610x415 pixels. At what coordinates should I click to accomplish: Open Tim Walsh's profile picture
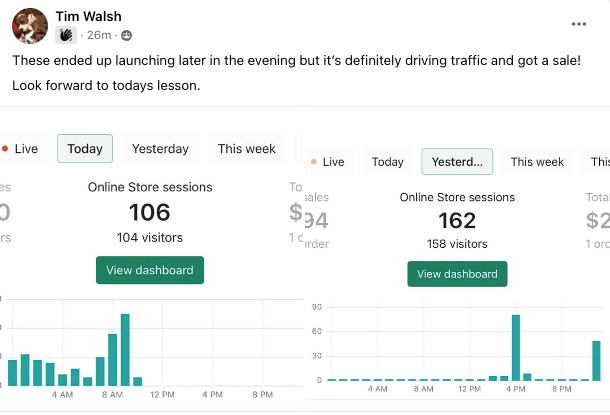30,26
